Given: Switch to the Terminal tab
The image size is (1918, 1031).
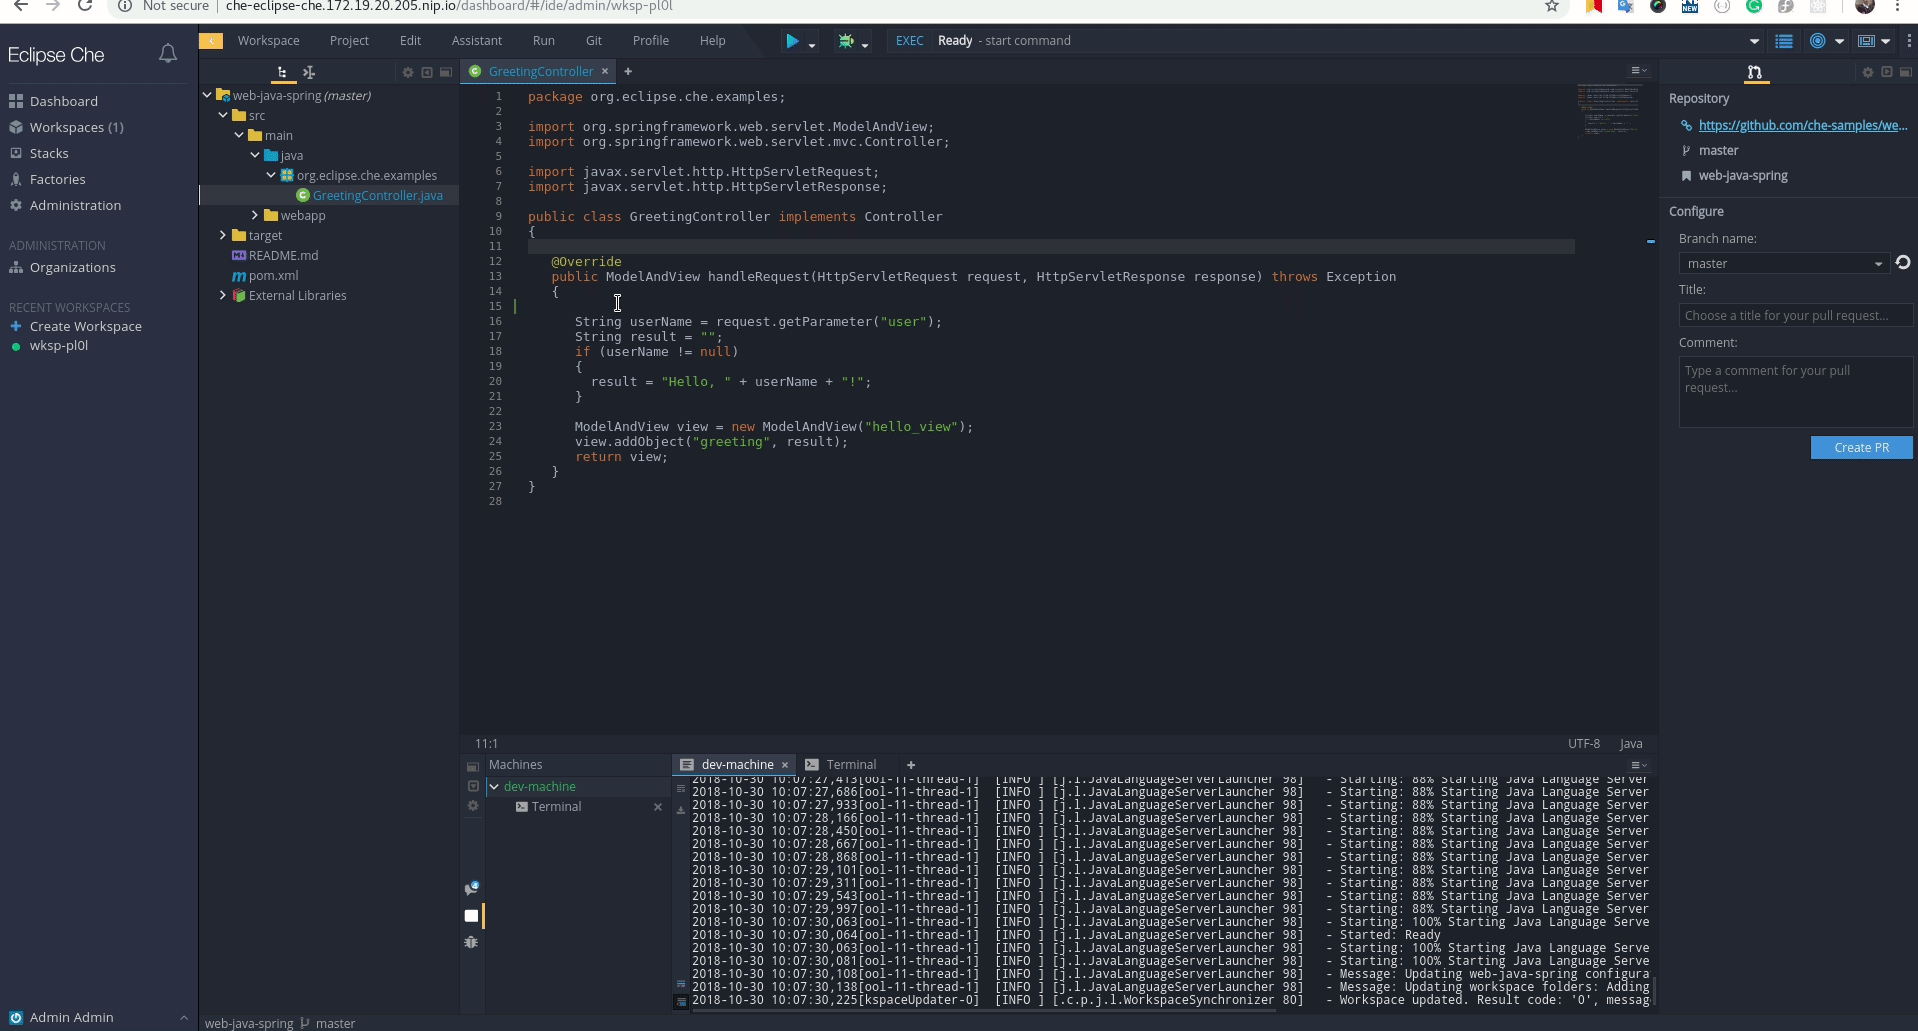Looking at the screenshot, I should tap(842, 765).
